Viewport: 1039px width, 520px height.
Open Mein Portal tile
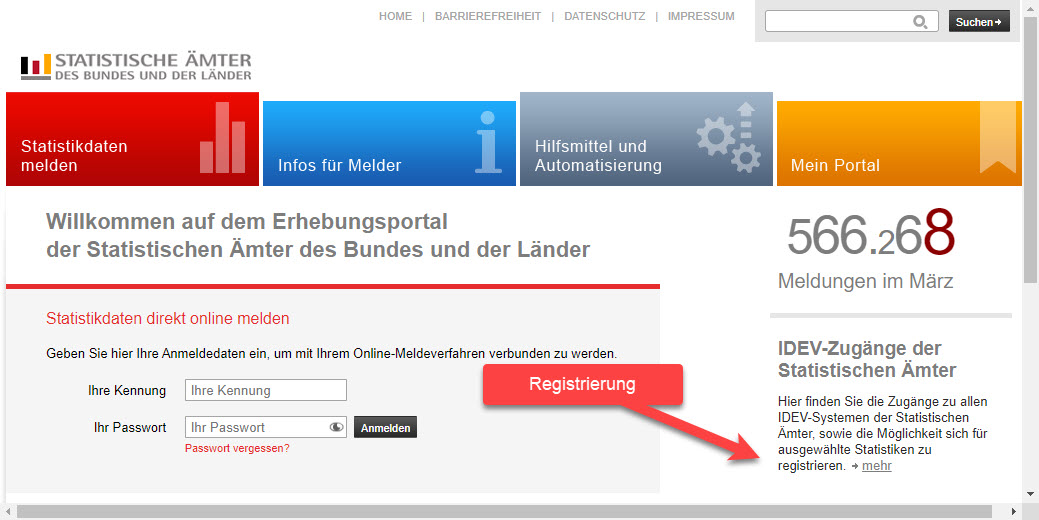[899, 143]
